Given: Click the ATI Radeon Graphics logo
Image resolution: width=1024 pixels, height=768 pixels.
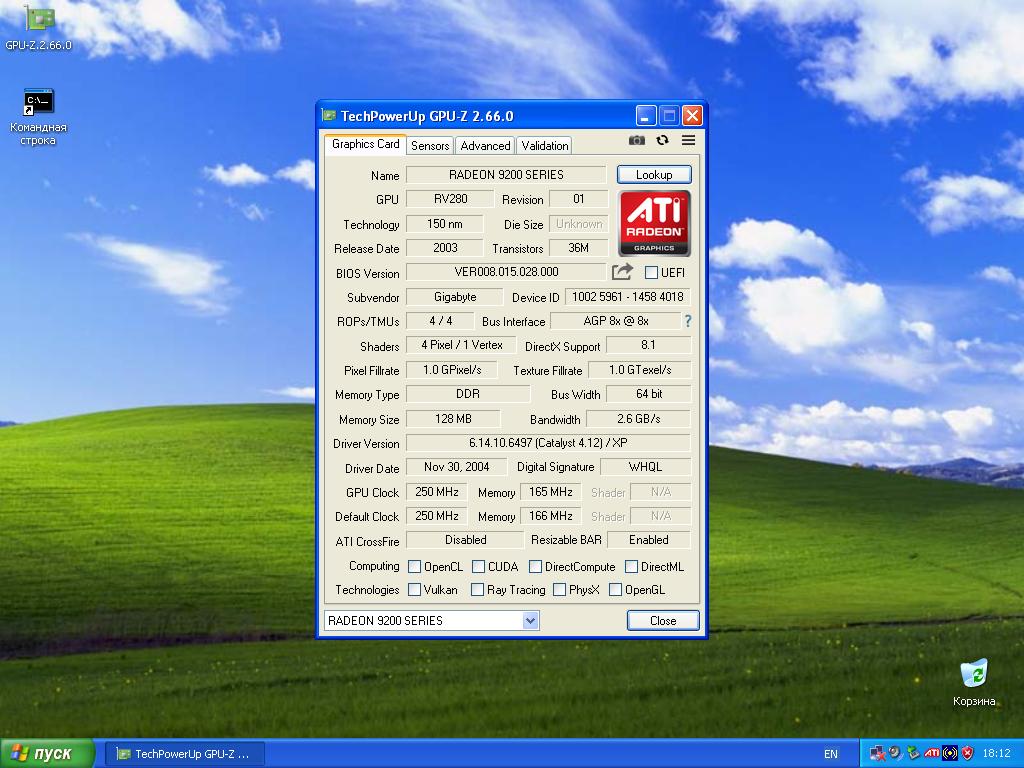Looking at the screenshot, I should (x=654, y=223).
